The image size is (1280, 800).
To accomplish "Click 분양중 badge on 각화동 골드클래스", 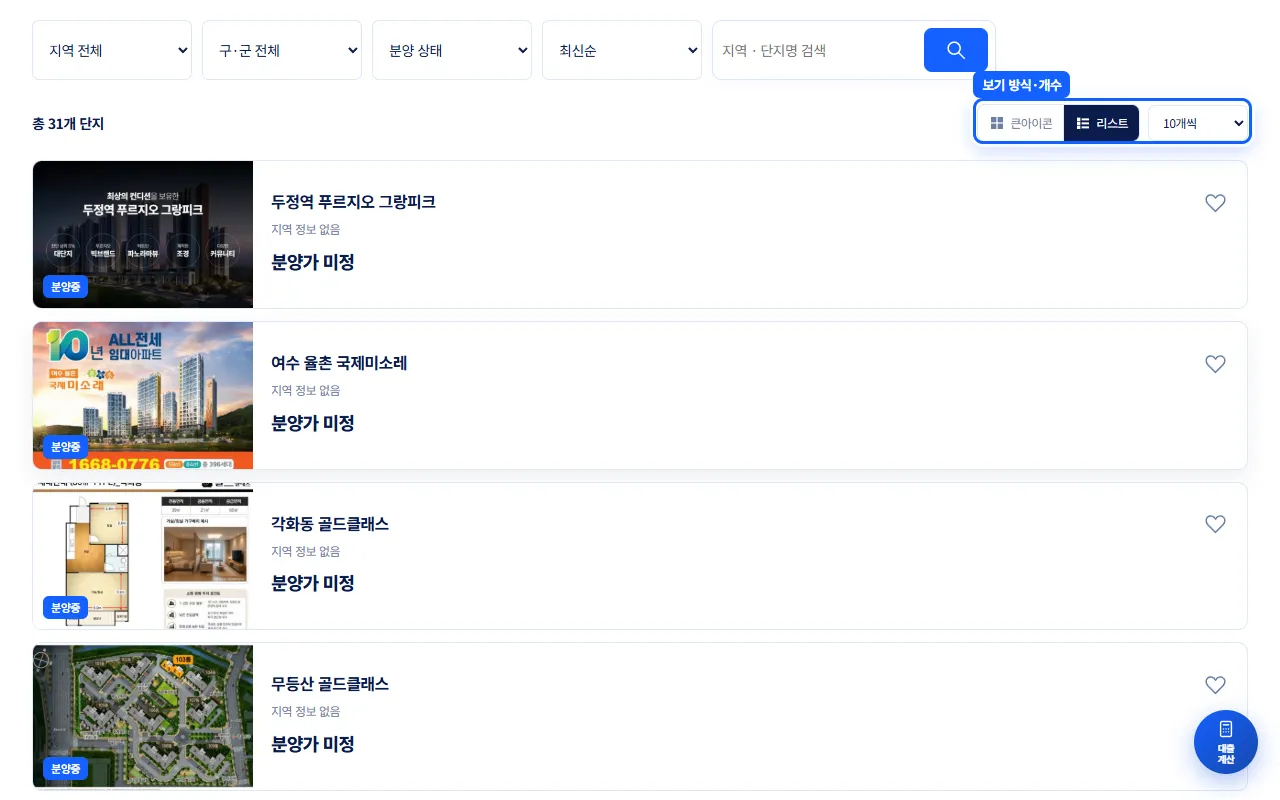I will click(65, 608).
